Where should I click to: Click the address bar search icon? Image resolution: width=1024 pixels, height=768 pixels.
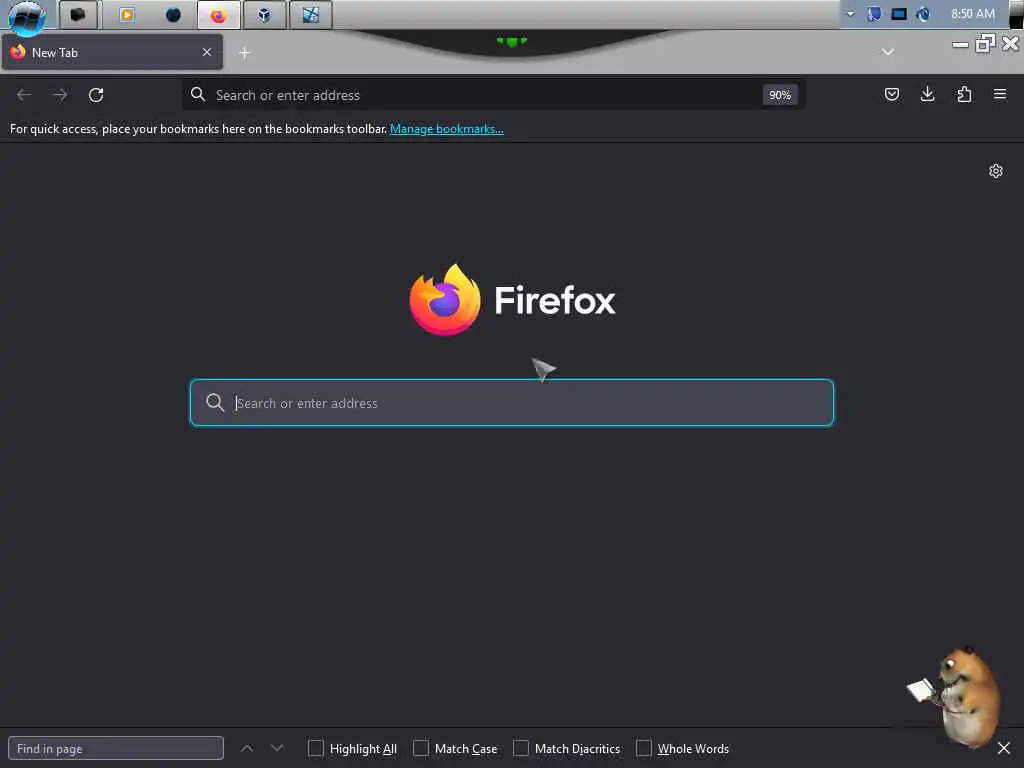pyautogui.click(x=198, y=95)
